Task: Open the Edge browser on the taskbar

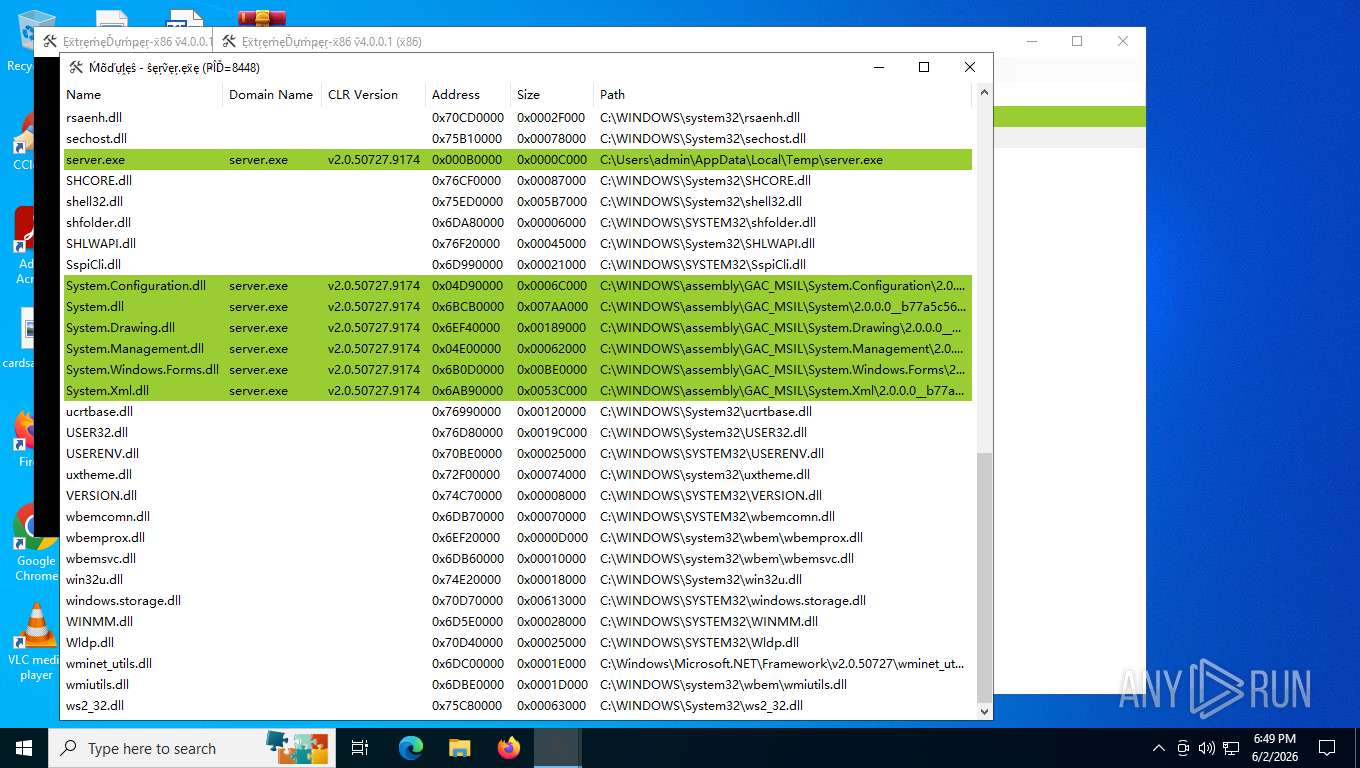Action: click(411, 748)
